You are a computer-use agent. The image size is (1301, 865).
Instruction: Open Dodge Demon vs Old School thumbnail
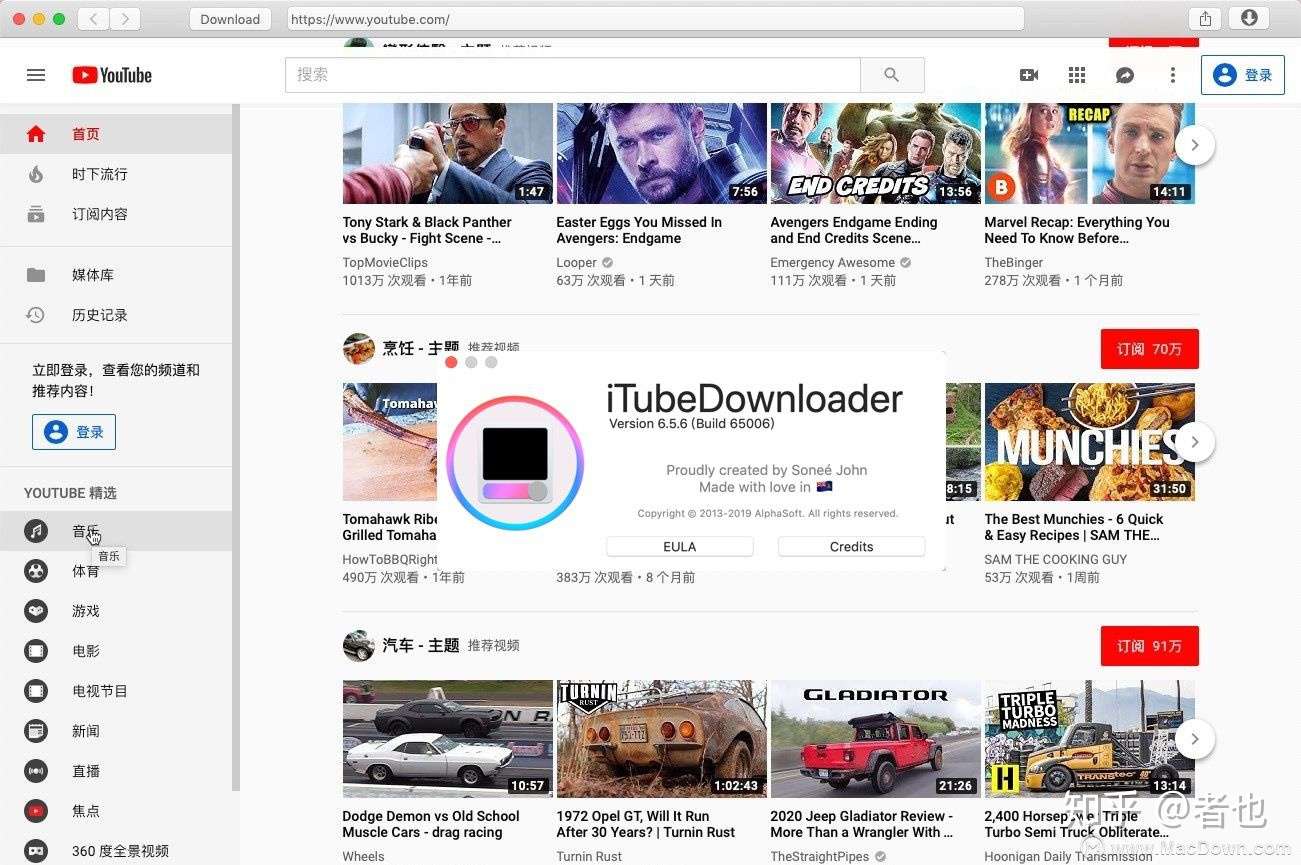448,739
